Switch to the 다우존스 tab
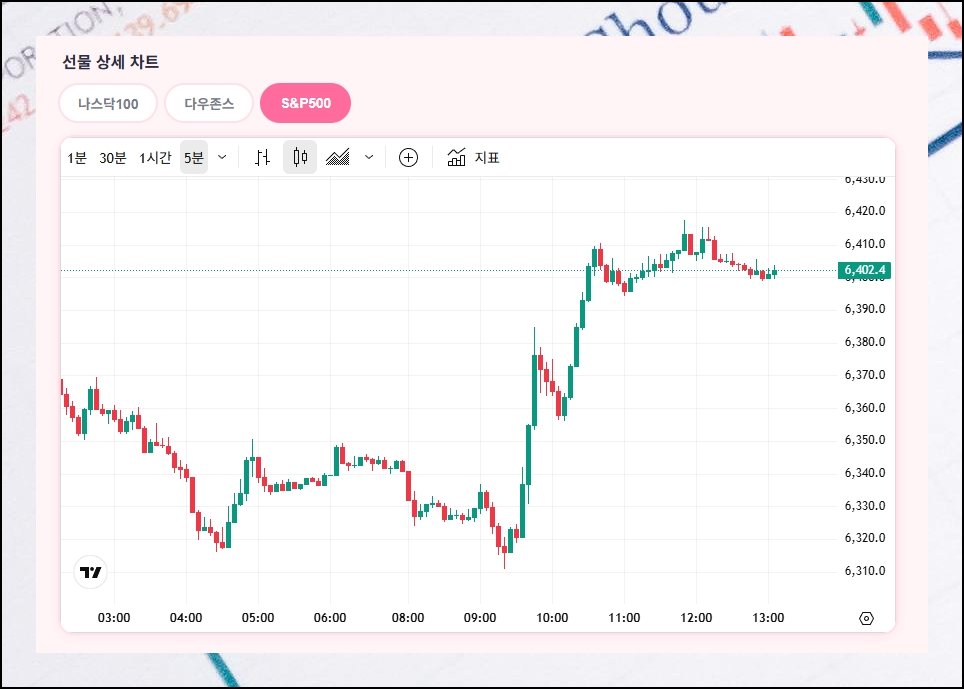 [x=209, y=103]
